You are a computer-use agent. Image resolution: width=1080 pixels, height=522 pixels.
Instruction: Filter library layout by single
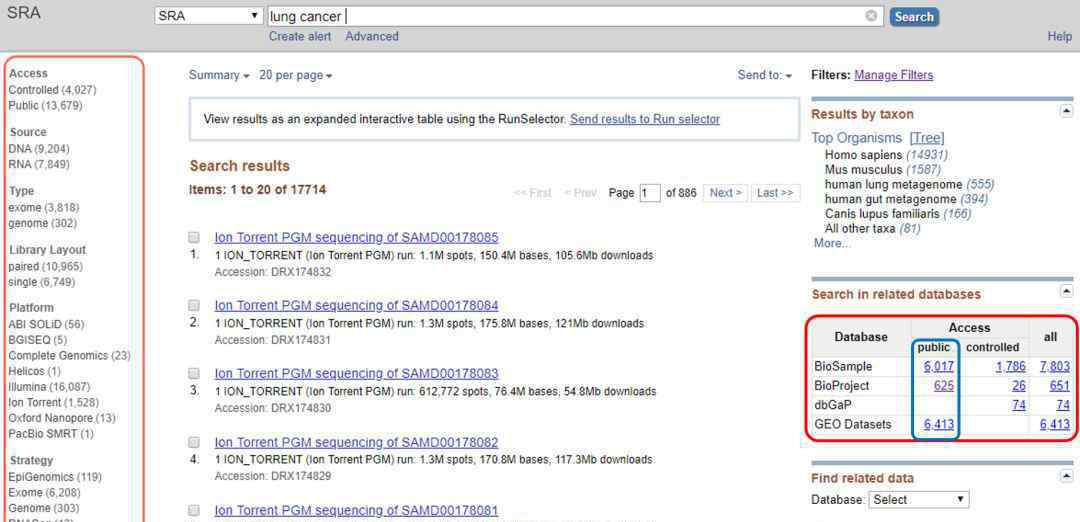41,282
